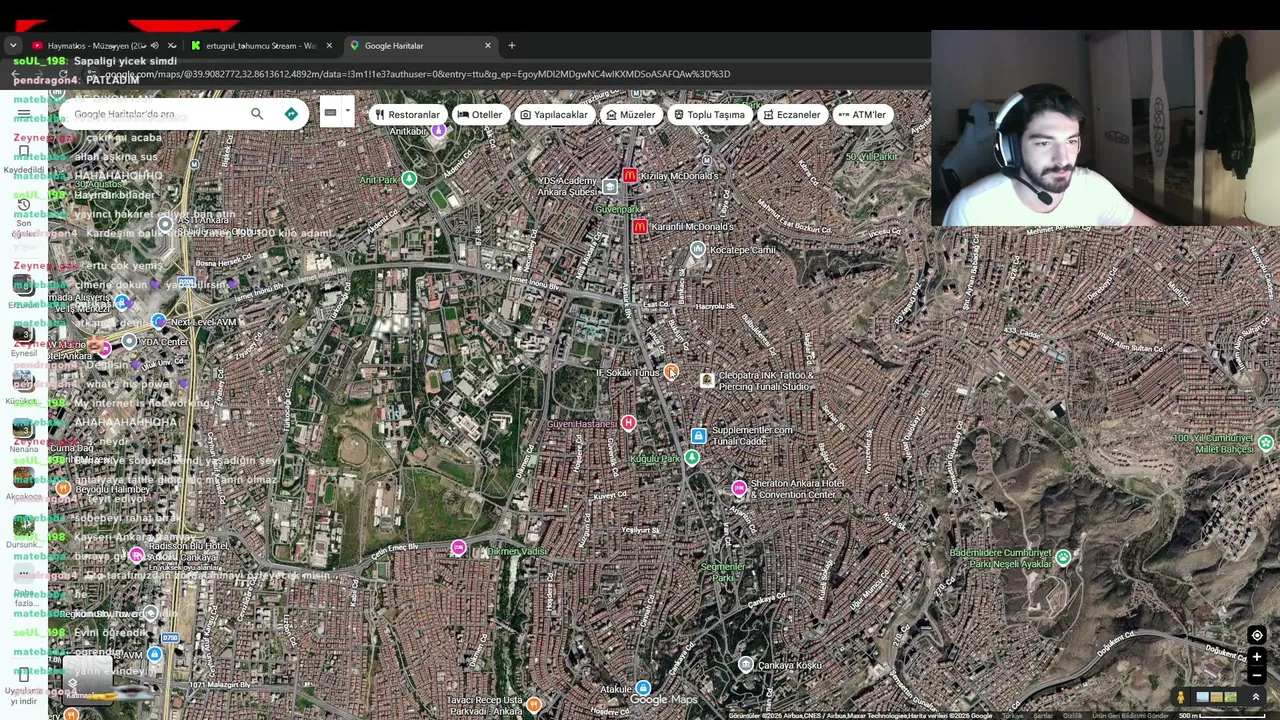The image size is (1280, 720).
Task: Close the Google Haritalar tab
Action: click(x=488, y=46)
